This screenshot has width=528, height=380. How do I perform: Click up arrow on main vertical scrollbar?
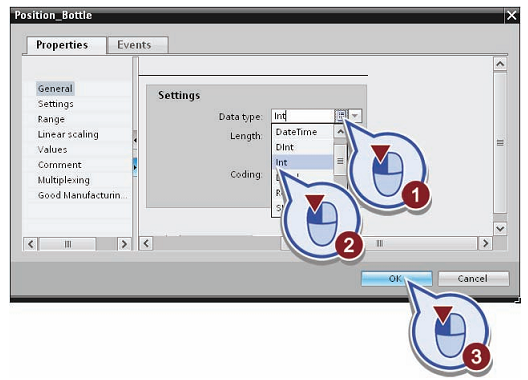[500, 64]
